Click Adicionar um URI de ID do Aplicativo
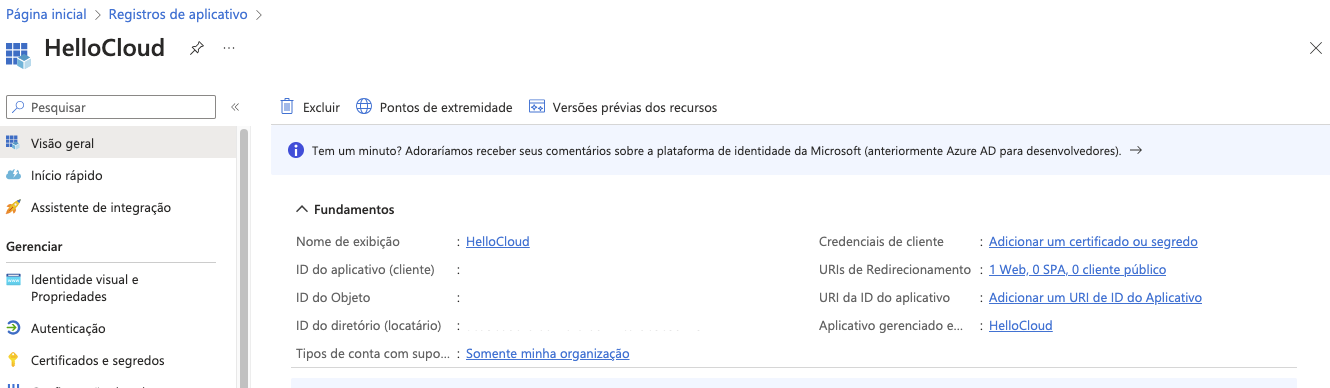1330x388 pixels. click(x=1095, y=298)
